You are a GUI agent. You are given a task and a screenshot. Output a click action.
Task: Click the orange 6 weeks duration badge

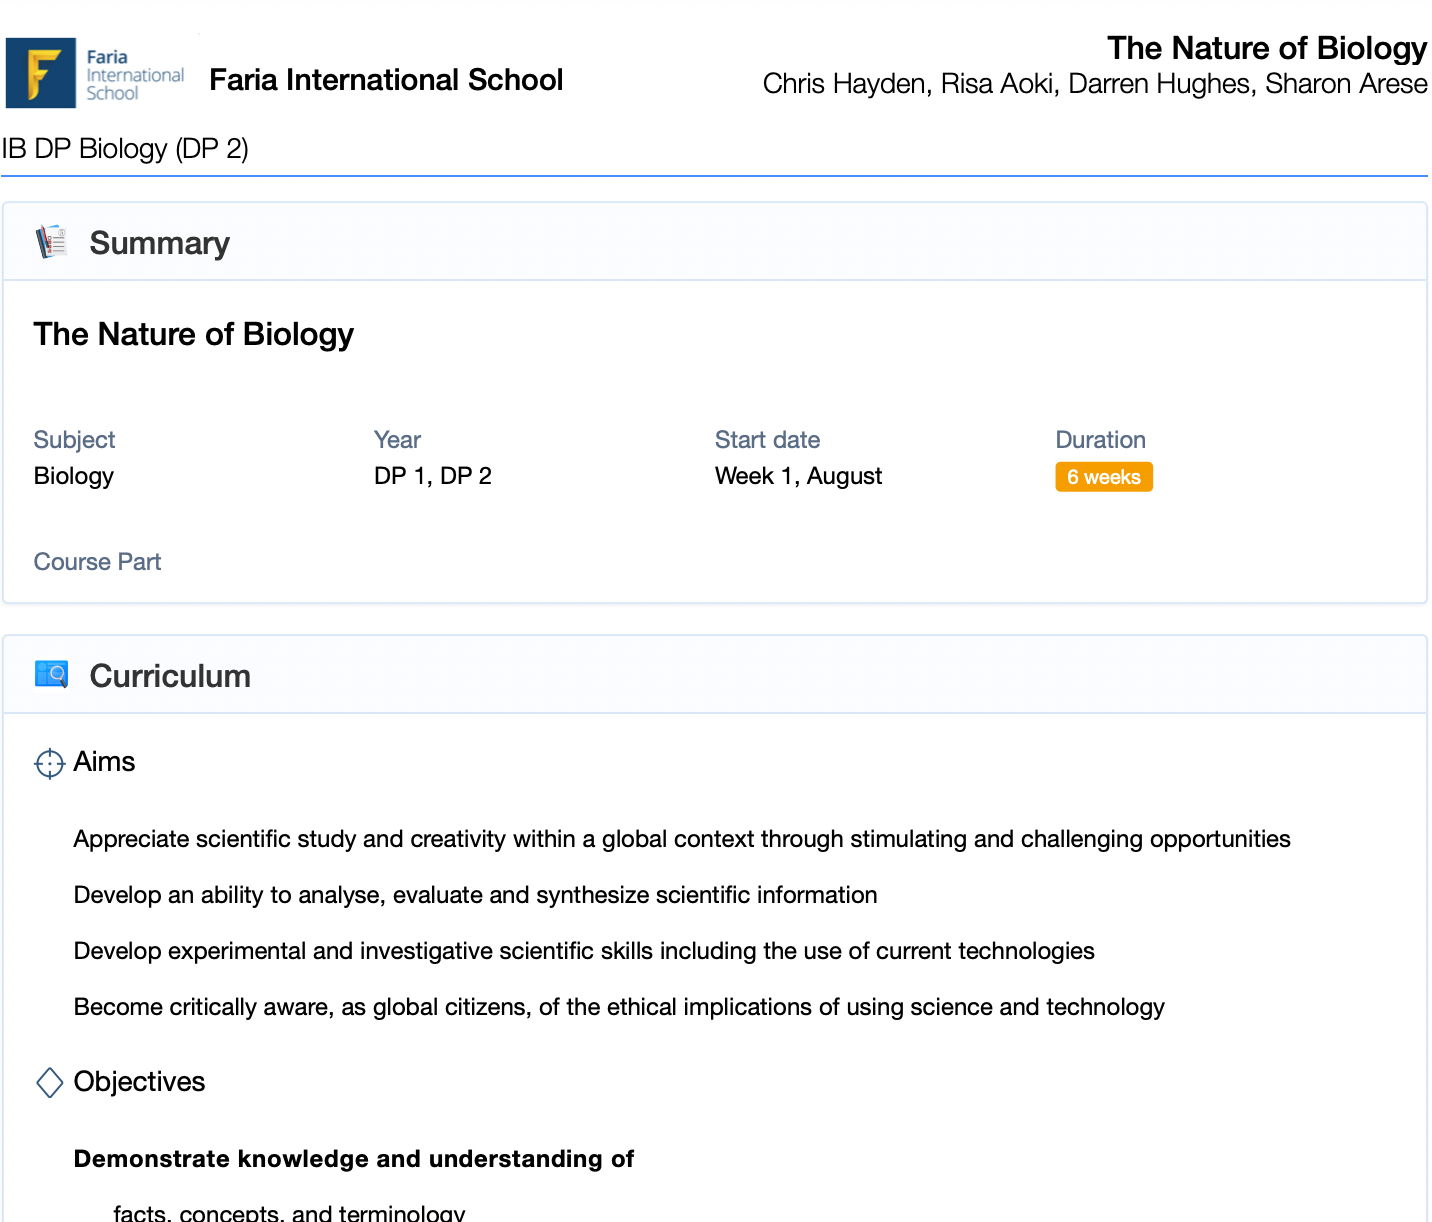1103,477
